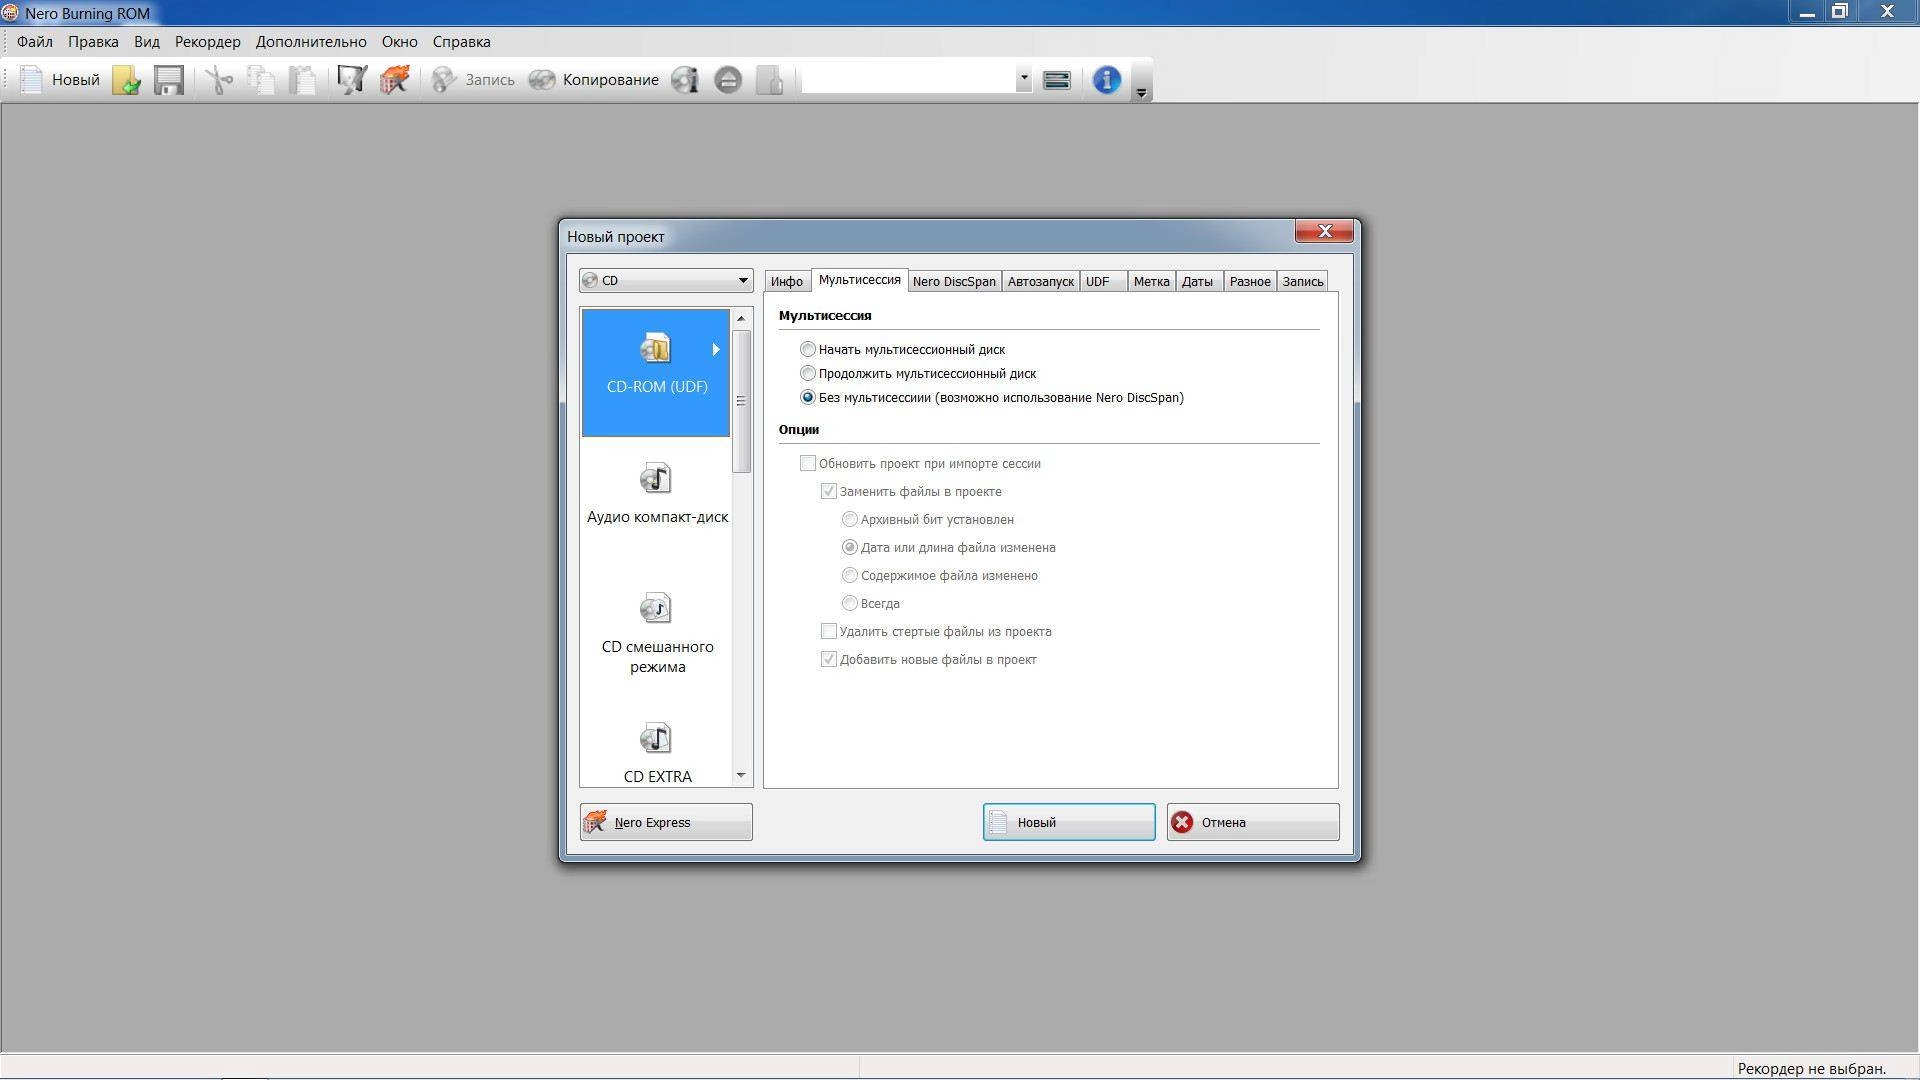Open the Окно menu
This screenshot has height=1080, width=1920.
[399, 42]
